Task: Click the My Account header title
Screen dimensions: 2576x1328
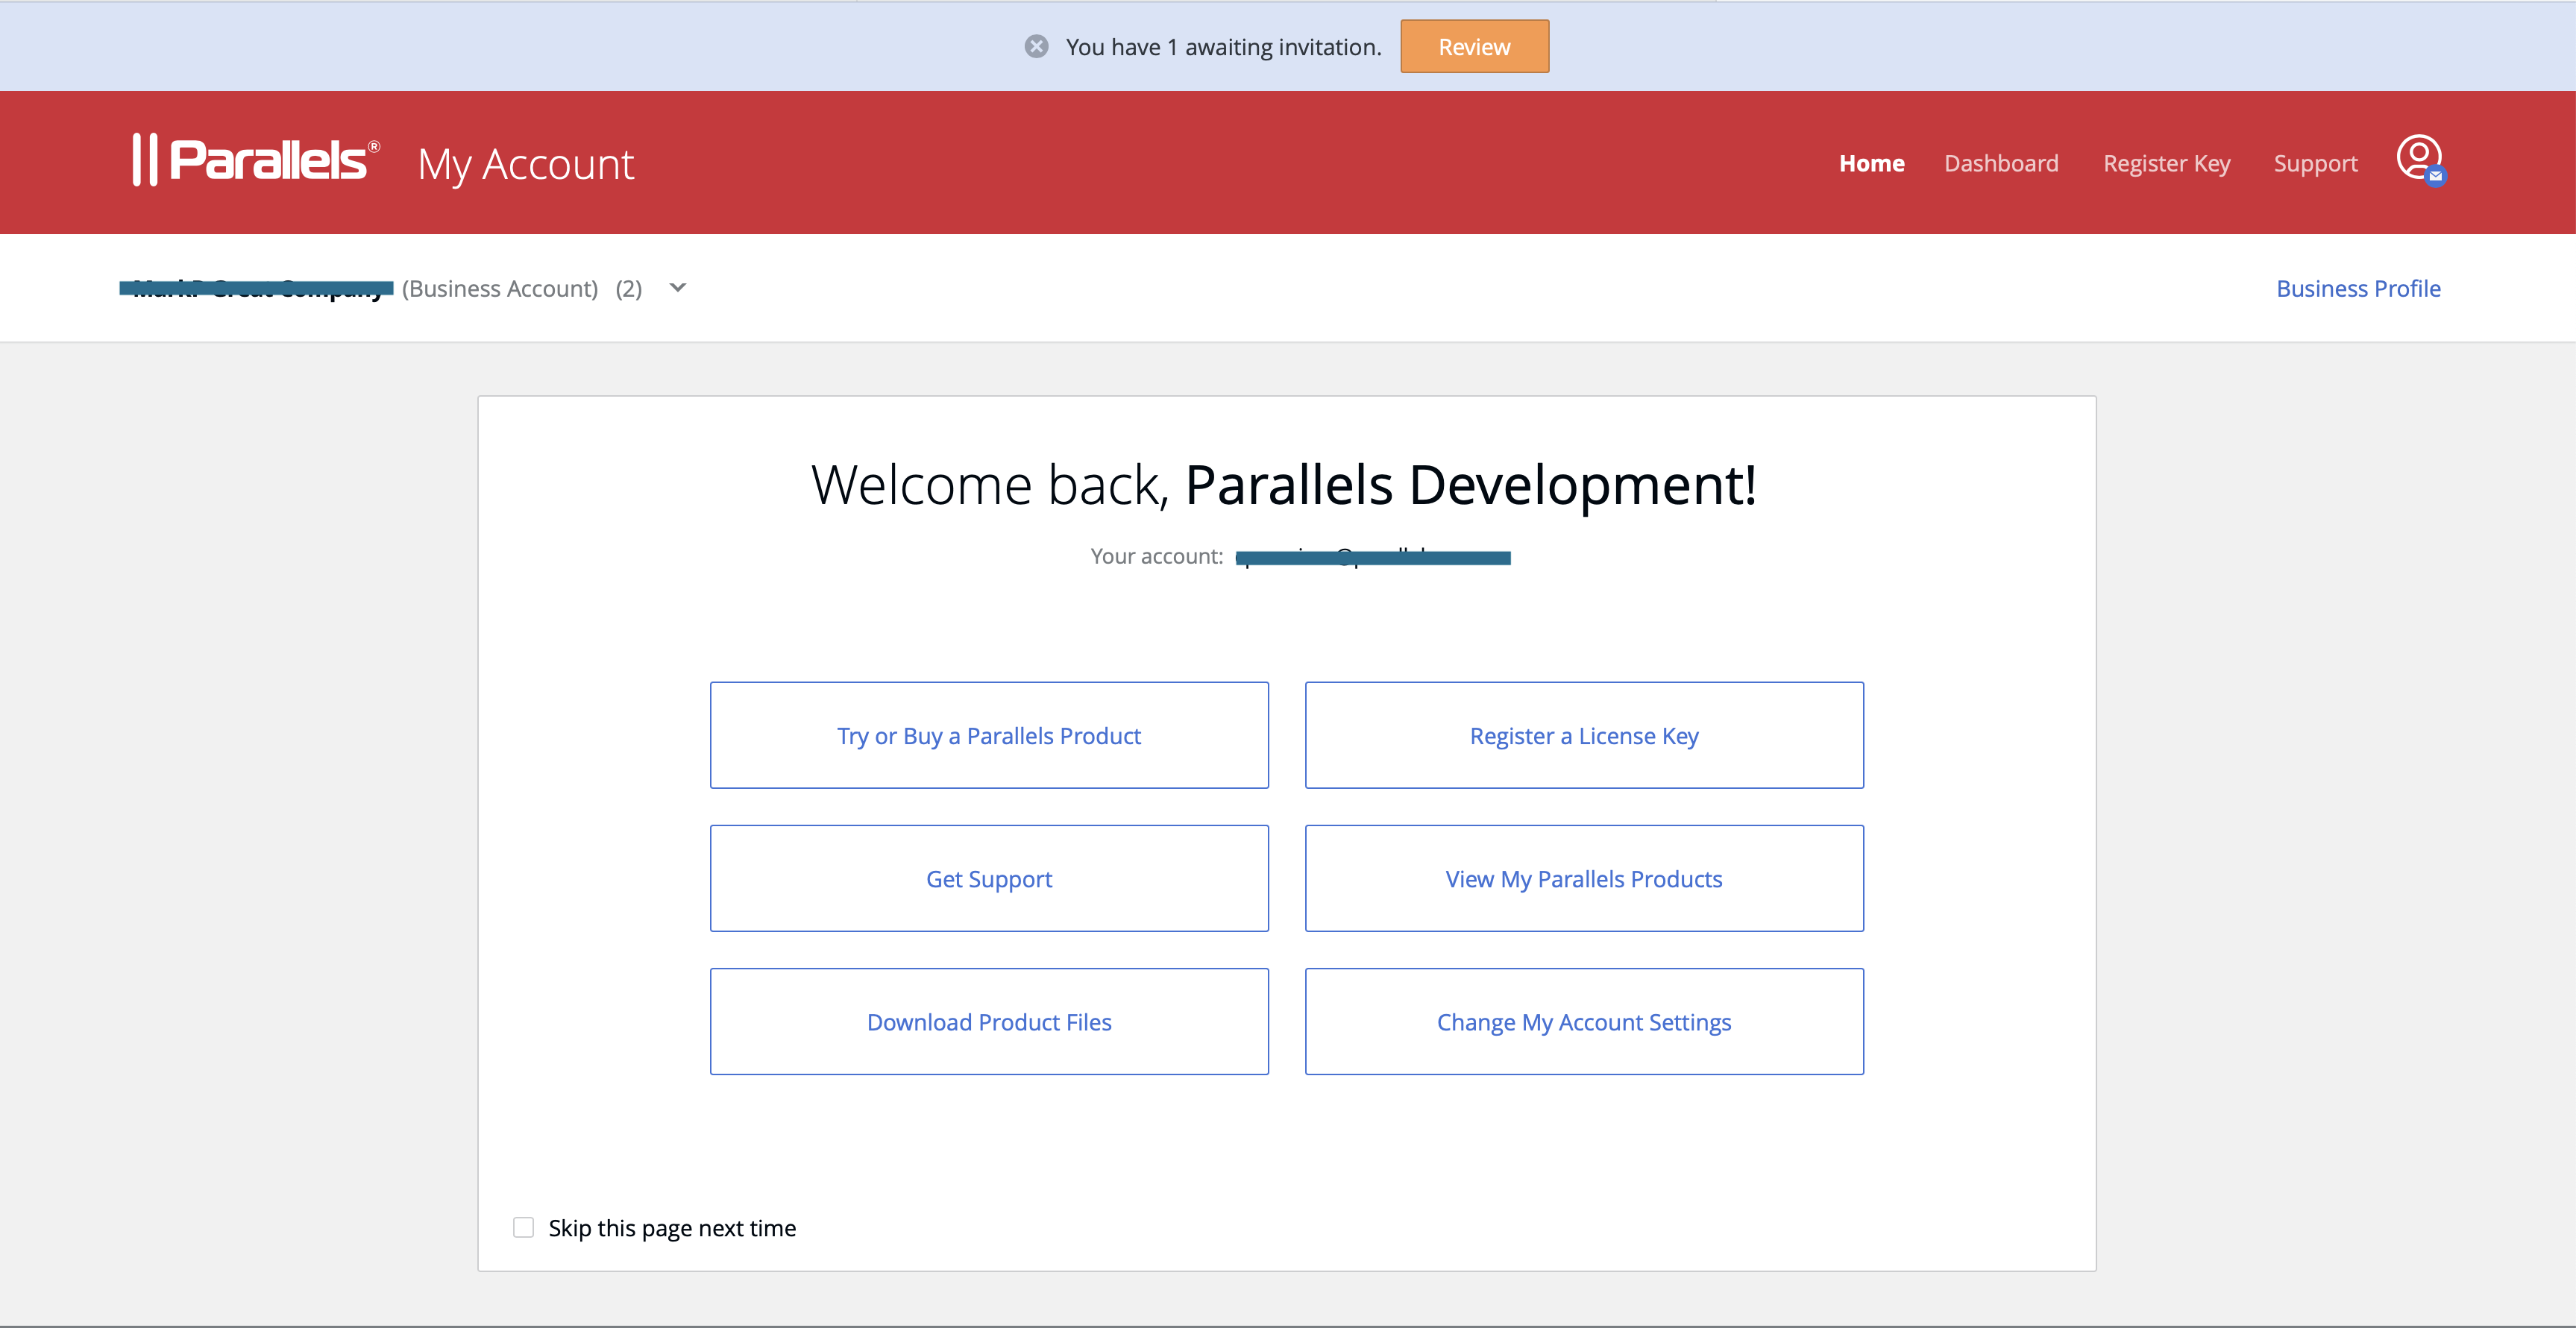Action: (x=526, y=164)
